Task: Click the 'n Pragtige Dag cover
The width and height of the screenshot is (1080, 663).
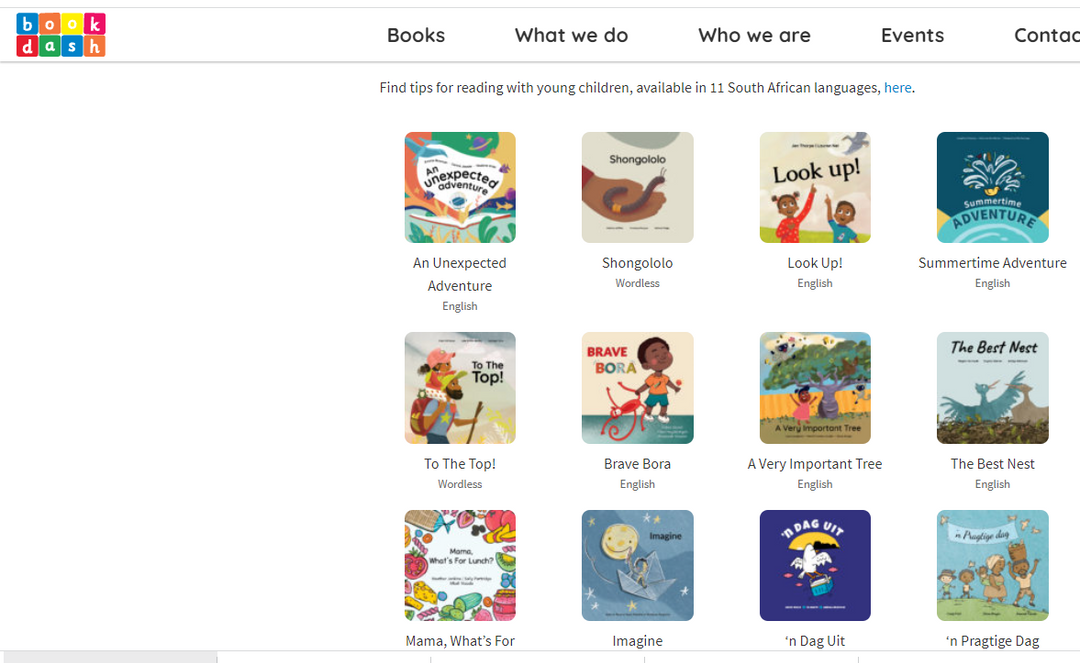Action: (x=992, y=565)
